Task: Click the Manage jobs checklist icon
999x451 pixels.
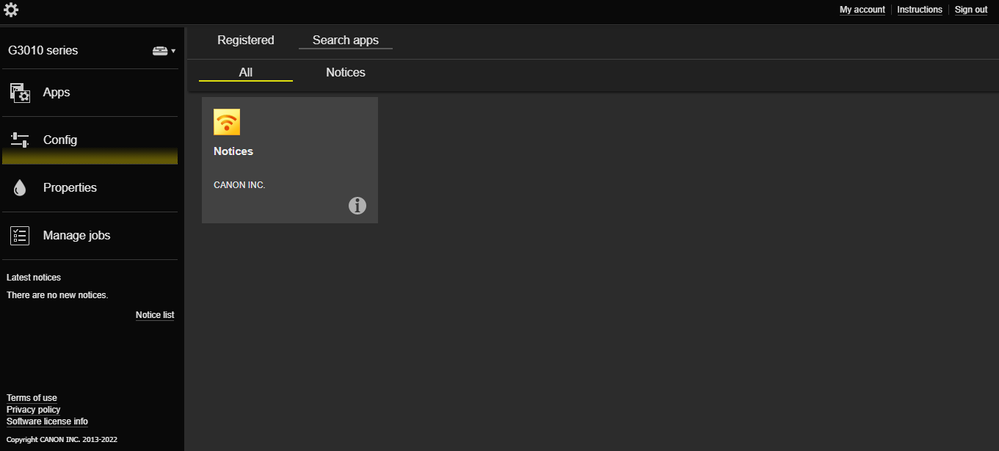Action: coord(20,236)
